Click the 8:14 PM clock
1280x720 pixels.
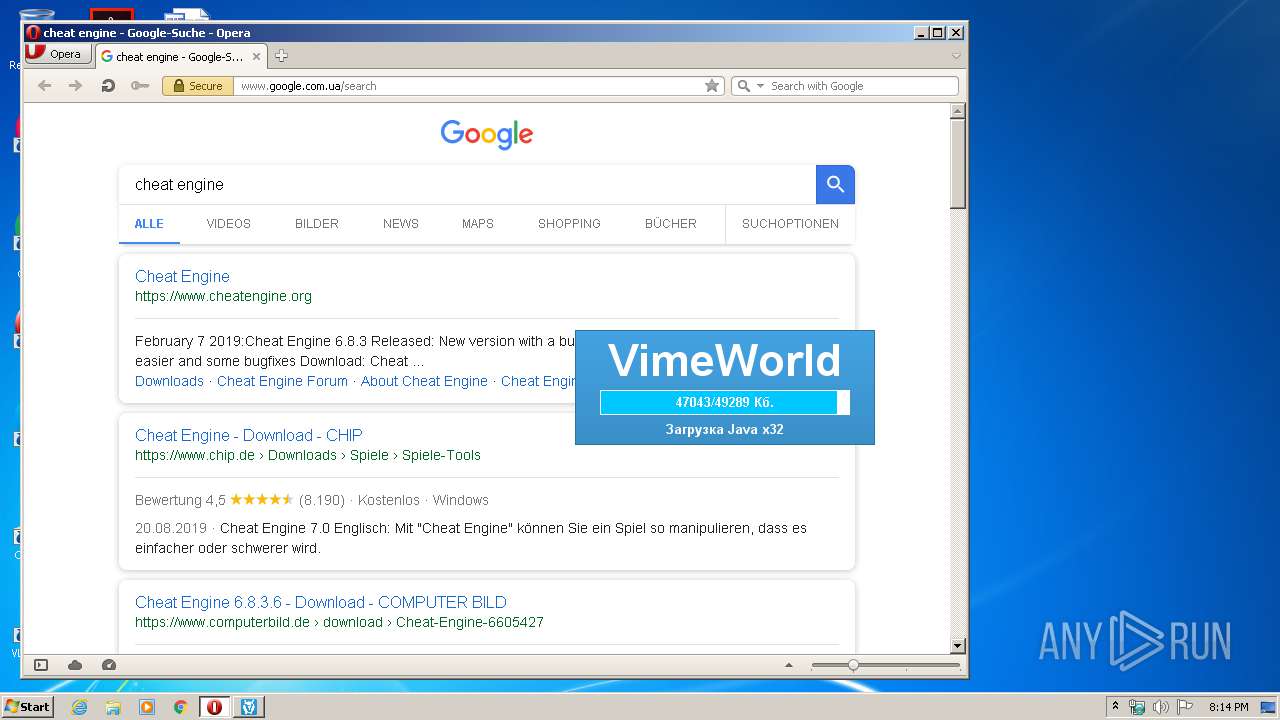coord(1228,707)
